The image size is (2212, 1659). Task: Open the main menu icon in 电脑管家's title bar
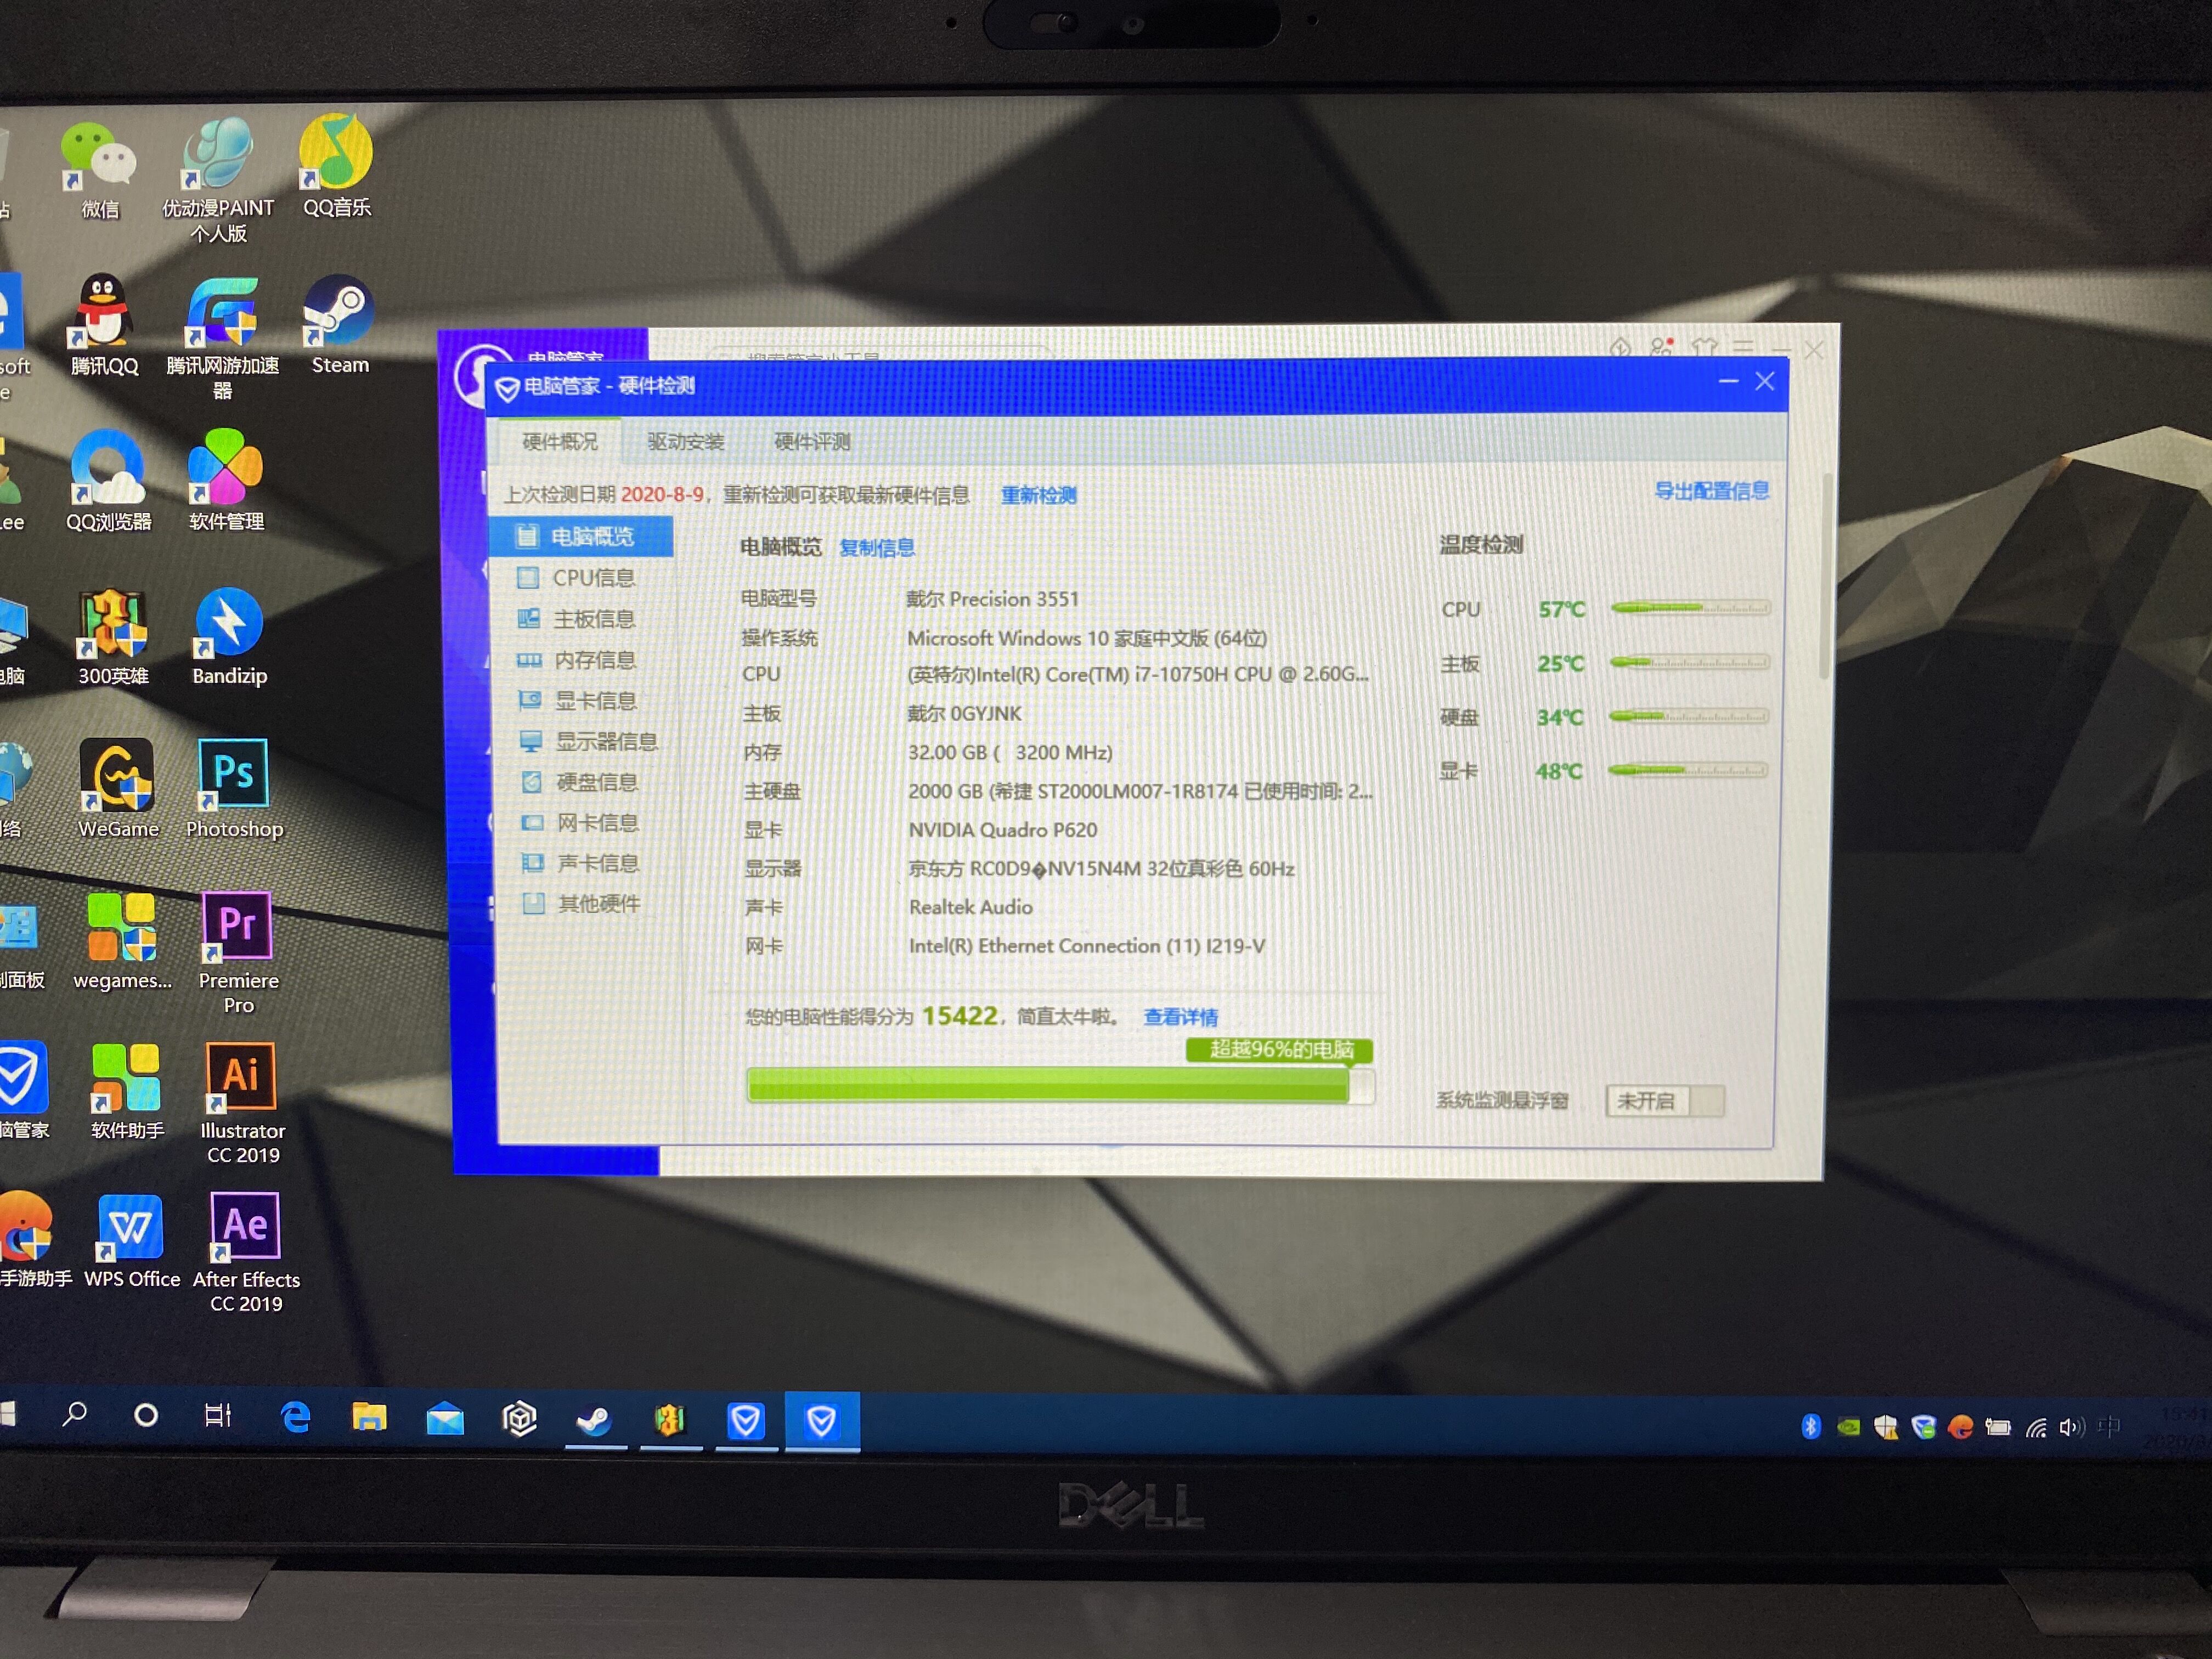[1743, 347]
